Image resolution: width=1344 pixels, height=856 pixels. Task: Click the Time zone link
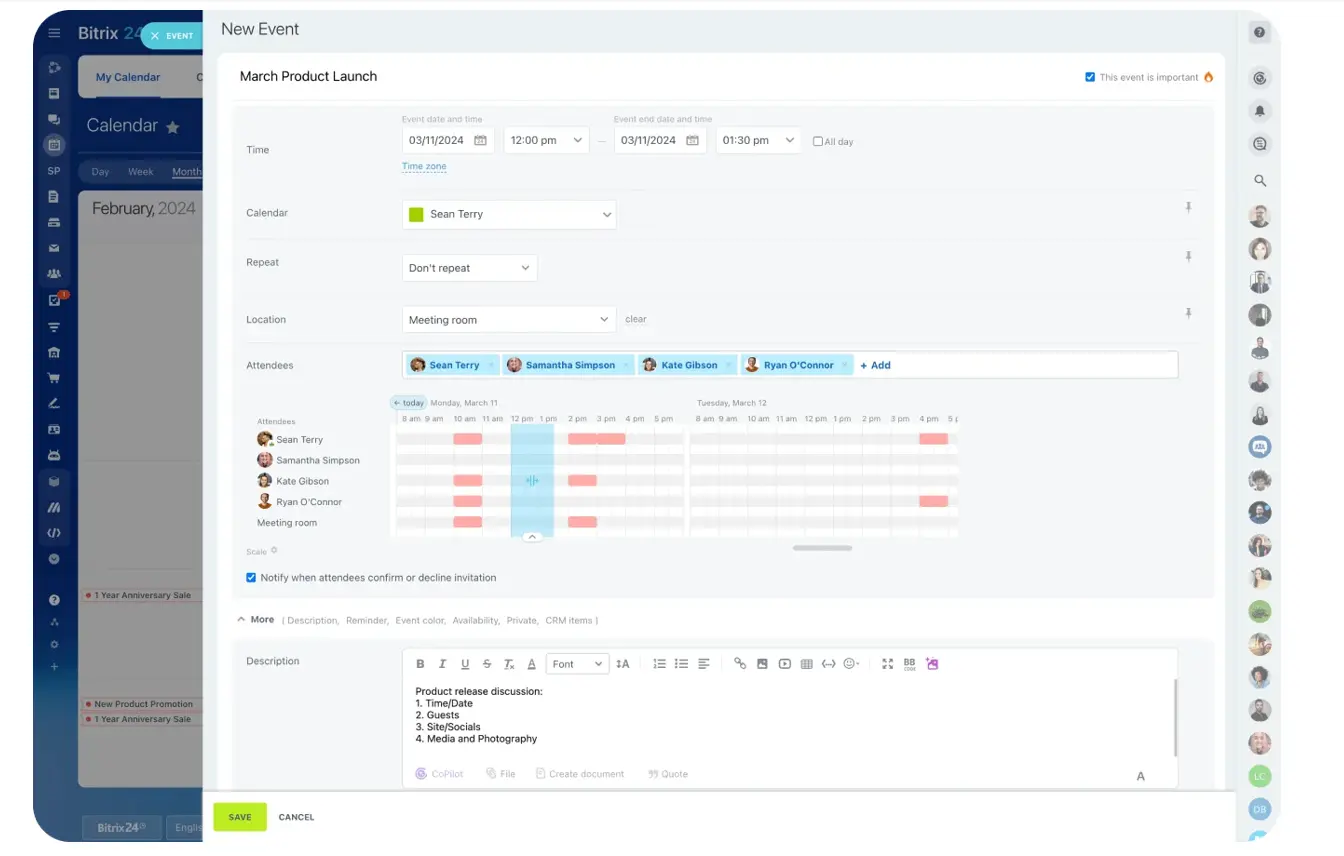424,167
